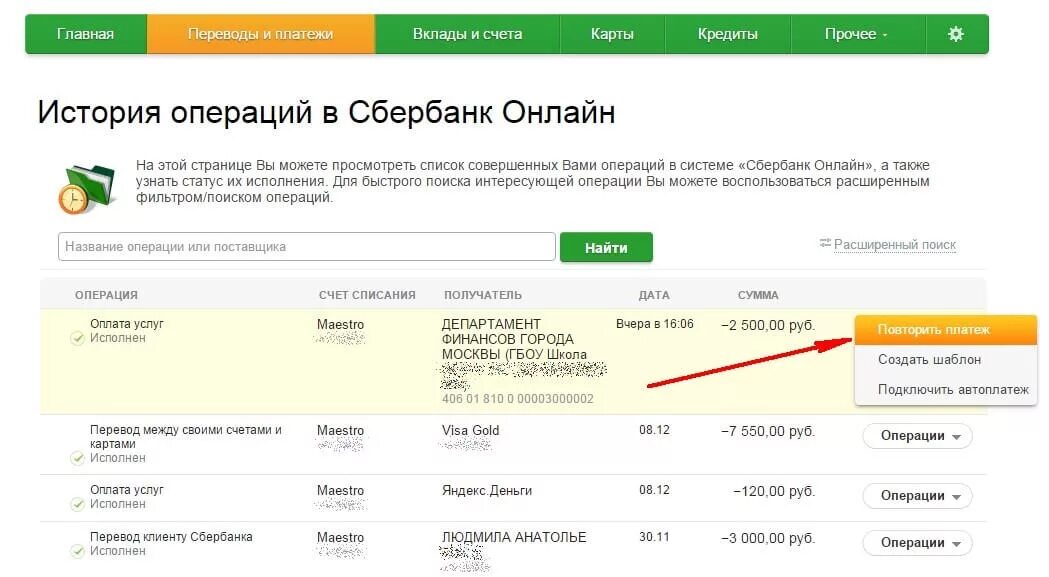The height and width of the screenshot is (577, 1049).
Task: Select Повторить платеж menu item
Action: pos(946,330)
